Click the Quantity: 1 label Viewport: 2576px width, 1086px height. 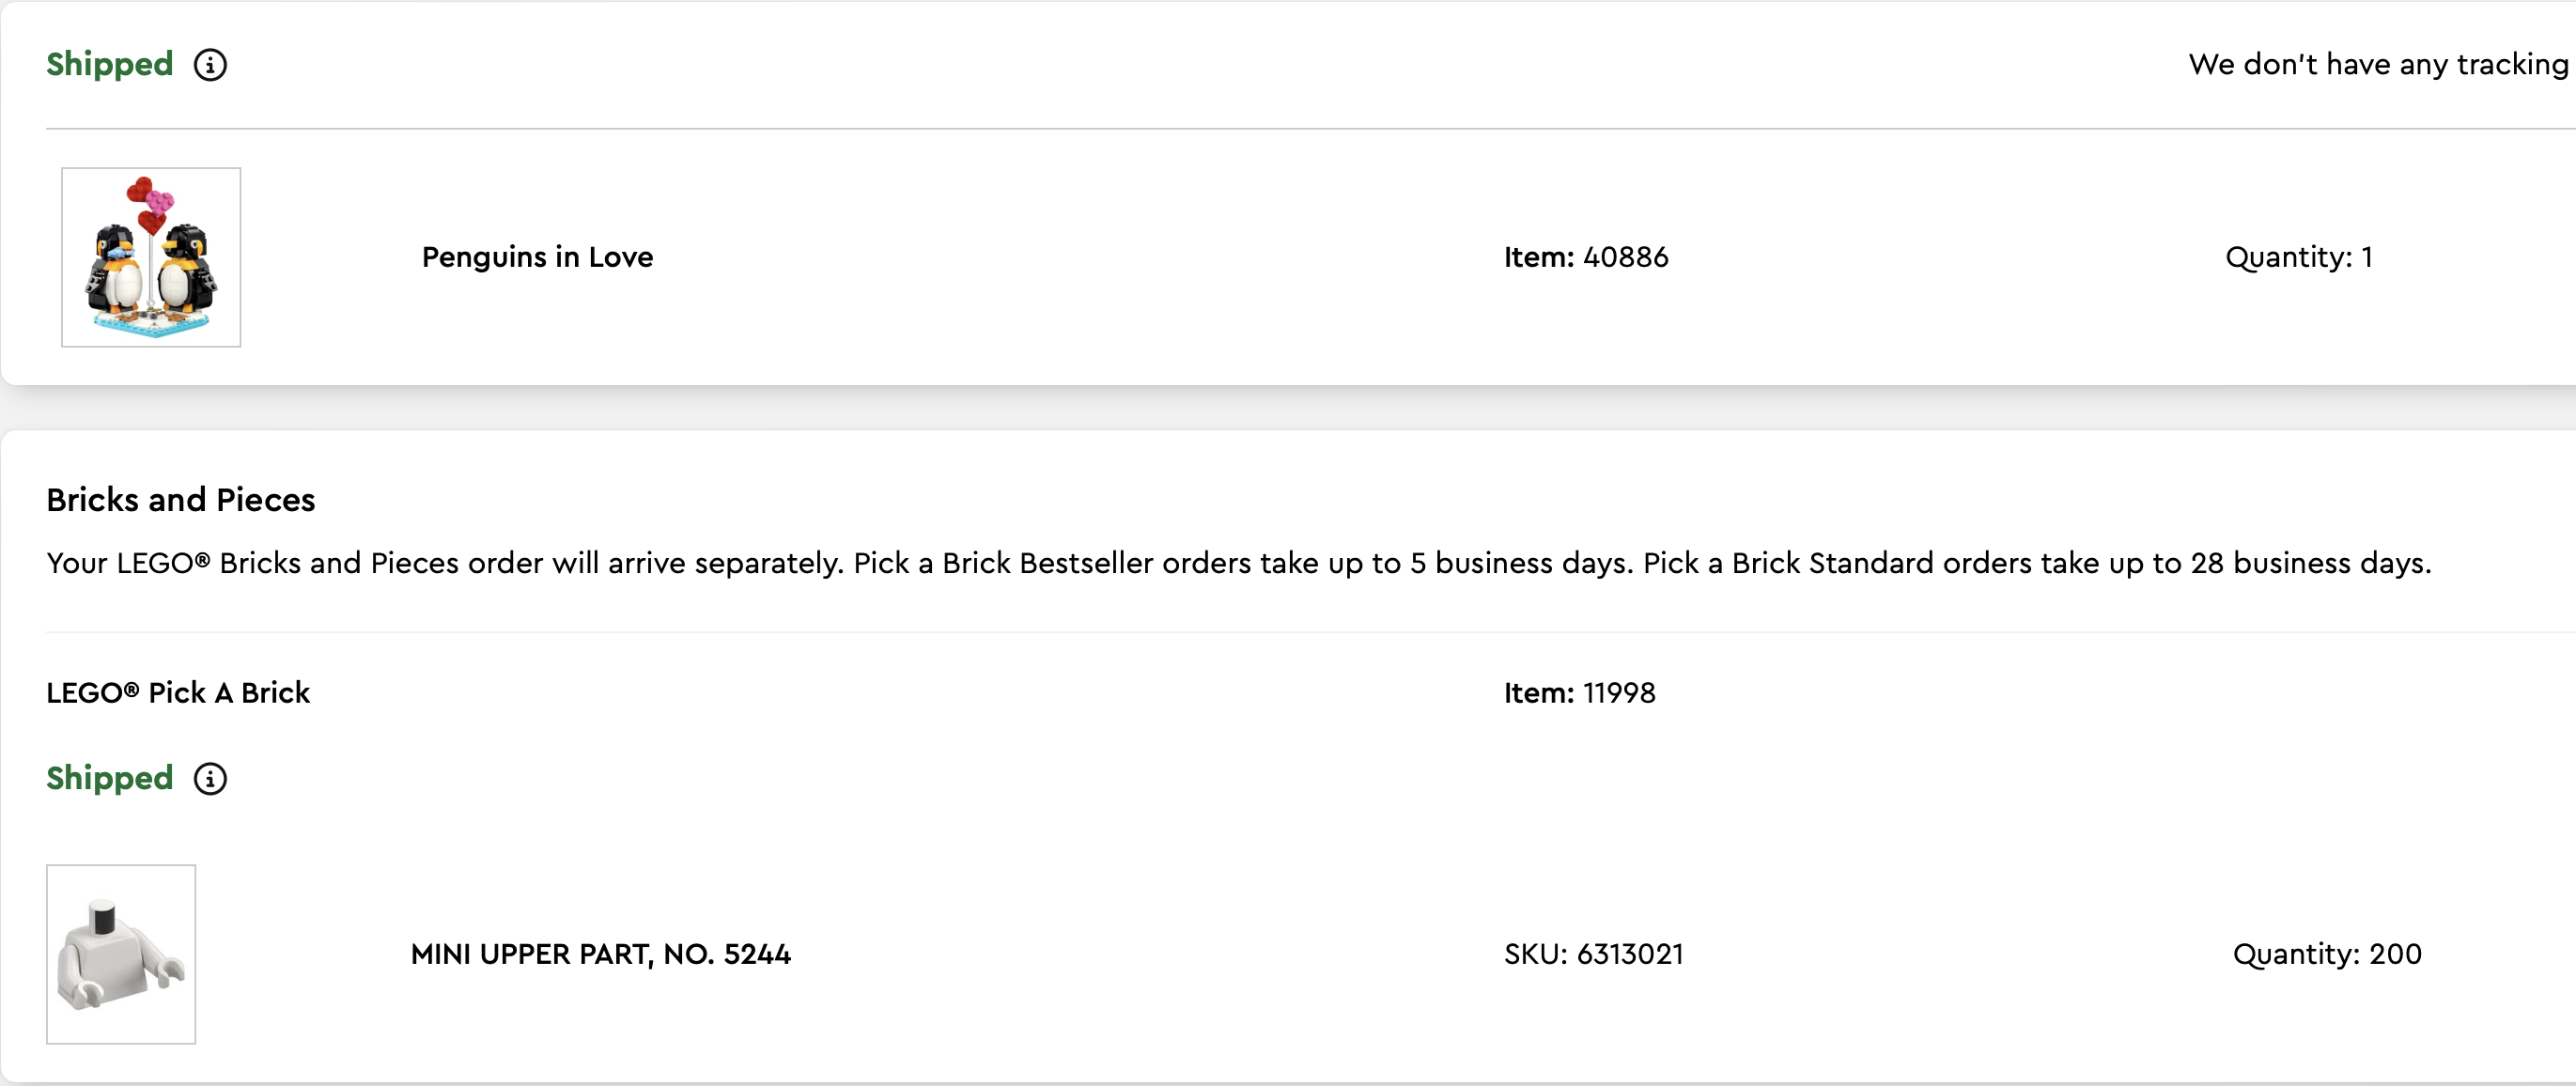2299,258
